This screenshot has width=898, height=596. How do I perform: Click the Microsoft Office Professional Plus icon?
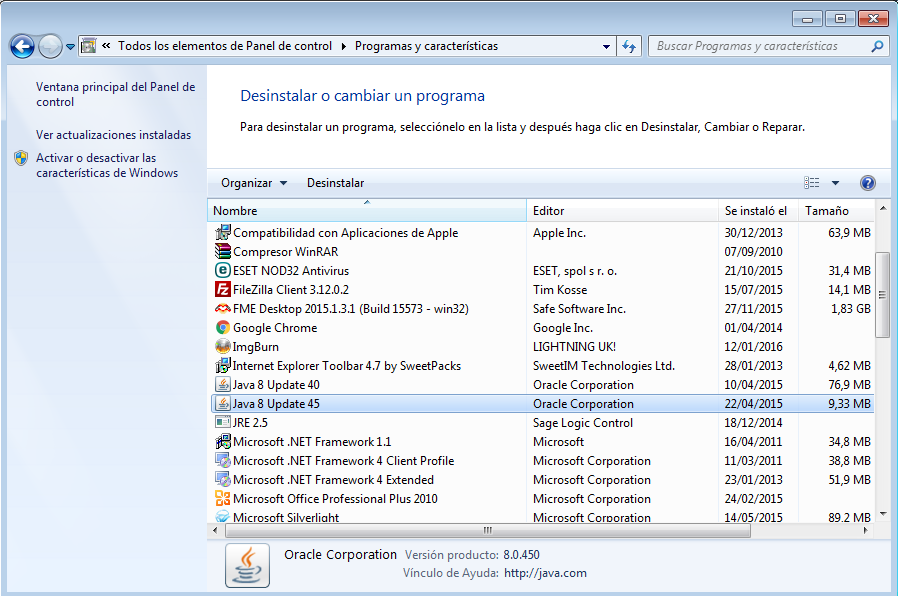(223, 499)
